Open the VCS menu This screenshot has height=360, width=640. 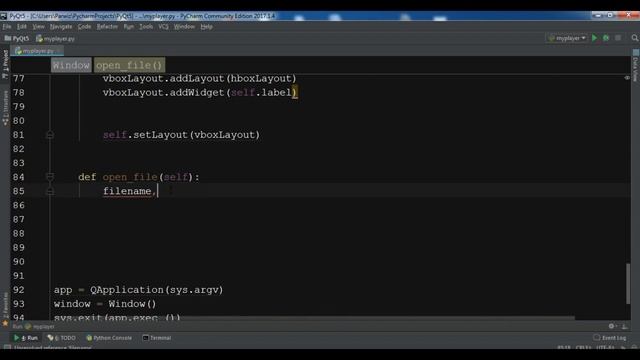[163, 27]
